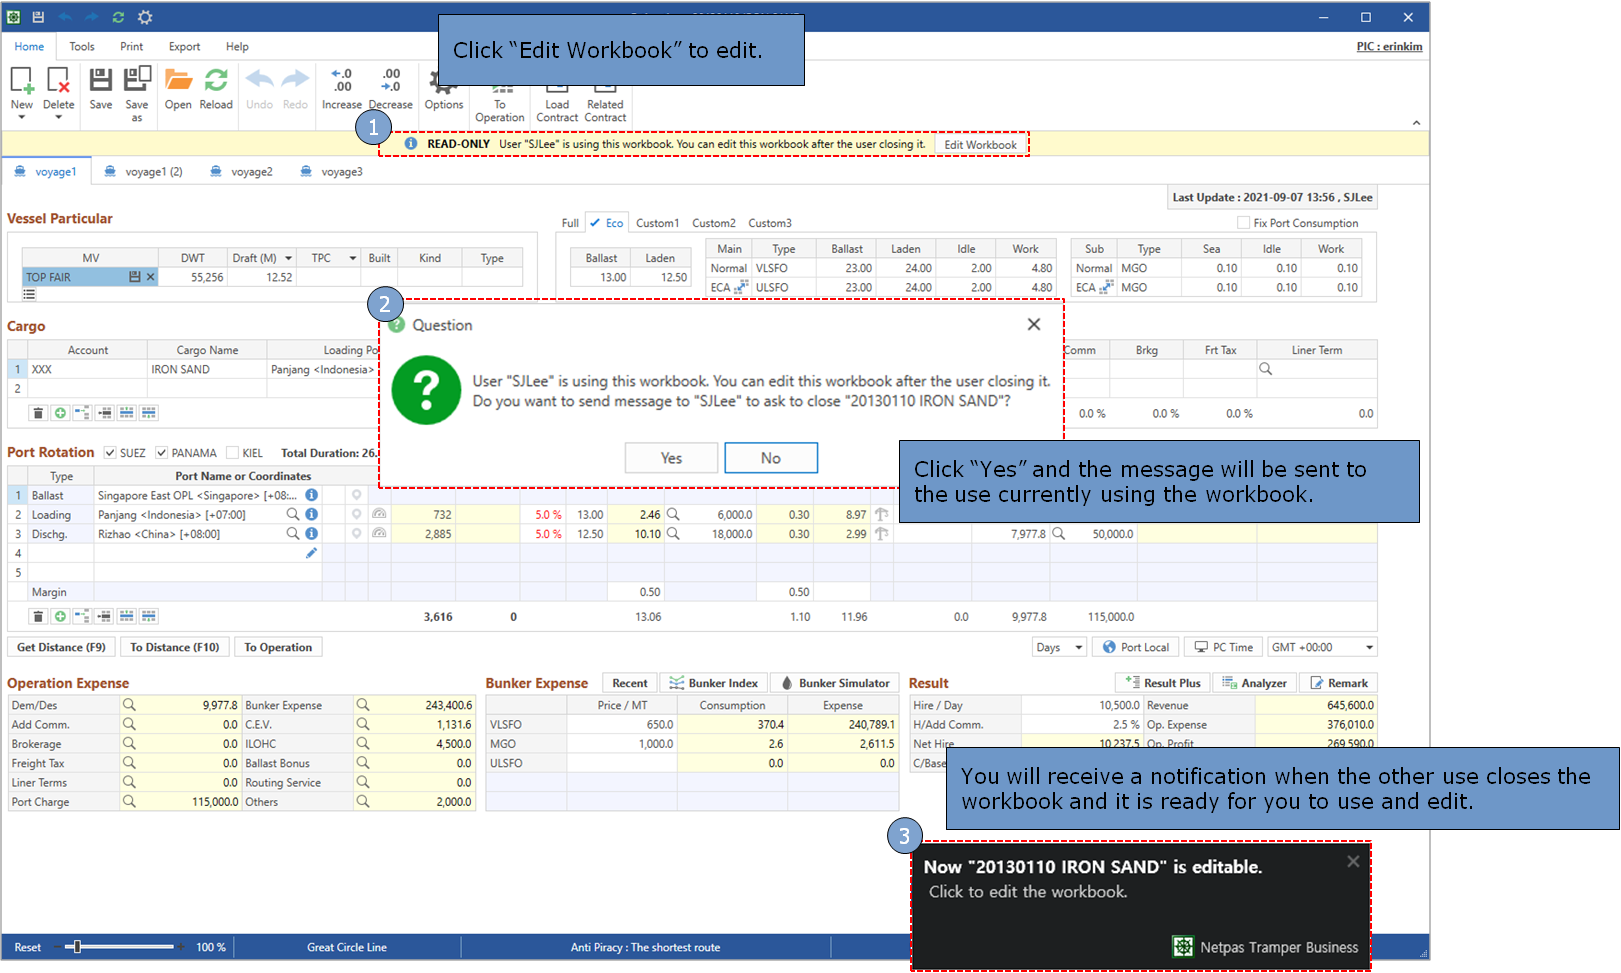
Task: Click magnifier icon next to Dem/Des
Action: click(x=129, y=705)
